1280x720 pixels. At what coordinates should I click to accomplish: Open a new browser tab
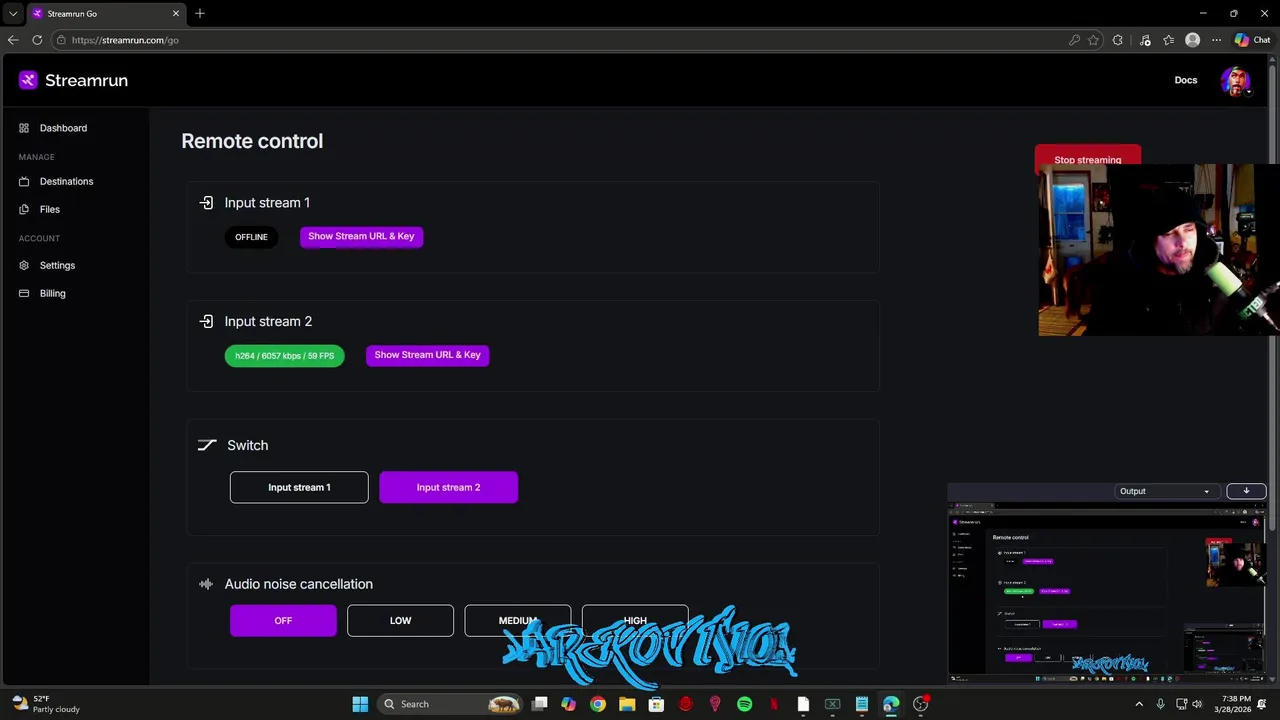200,13
